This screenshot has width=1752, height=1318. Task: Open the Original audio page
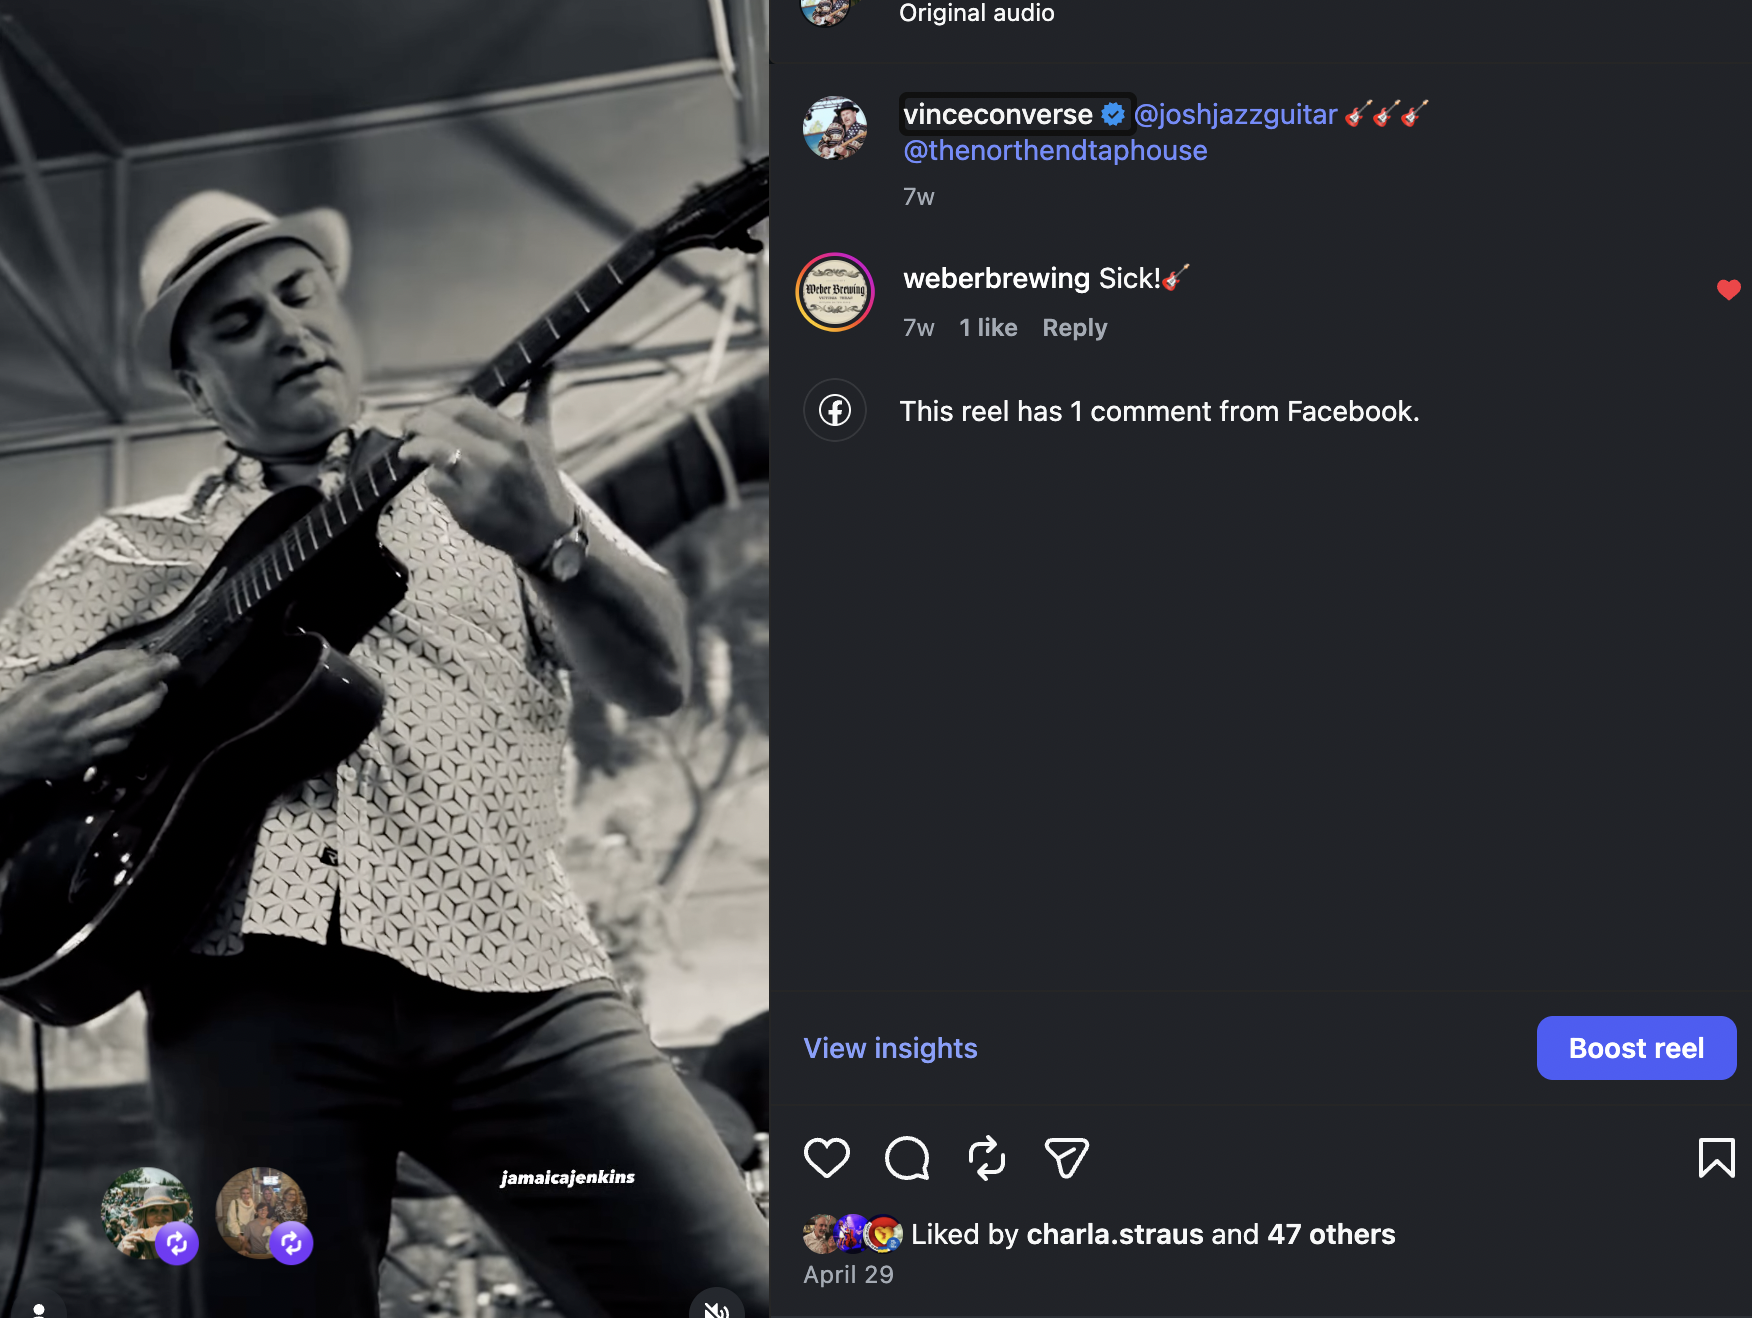pyautogui.click(x=976, y=13)
